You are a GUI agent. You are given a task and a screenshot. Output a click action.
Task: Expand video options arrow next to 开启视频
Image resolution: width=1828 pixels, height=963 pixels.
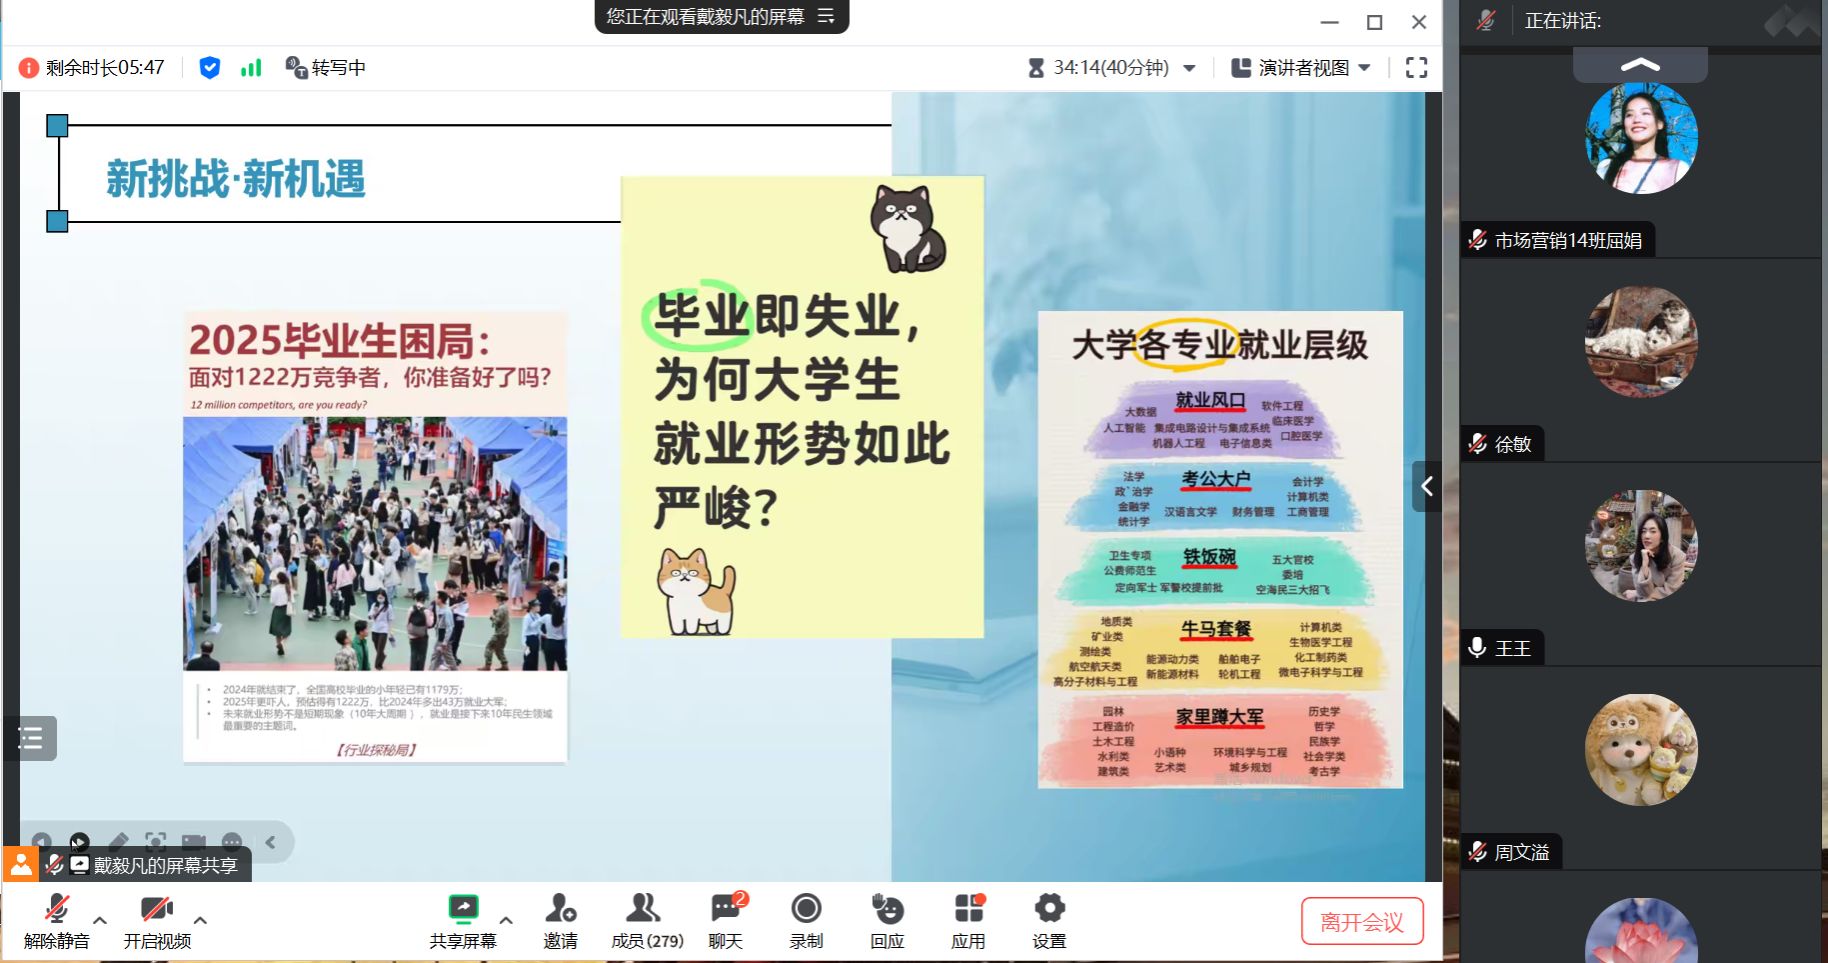click(200, 920)
